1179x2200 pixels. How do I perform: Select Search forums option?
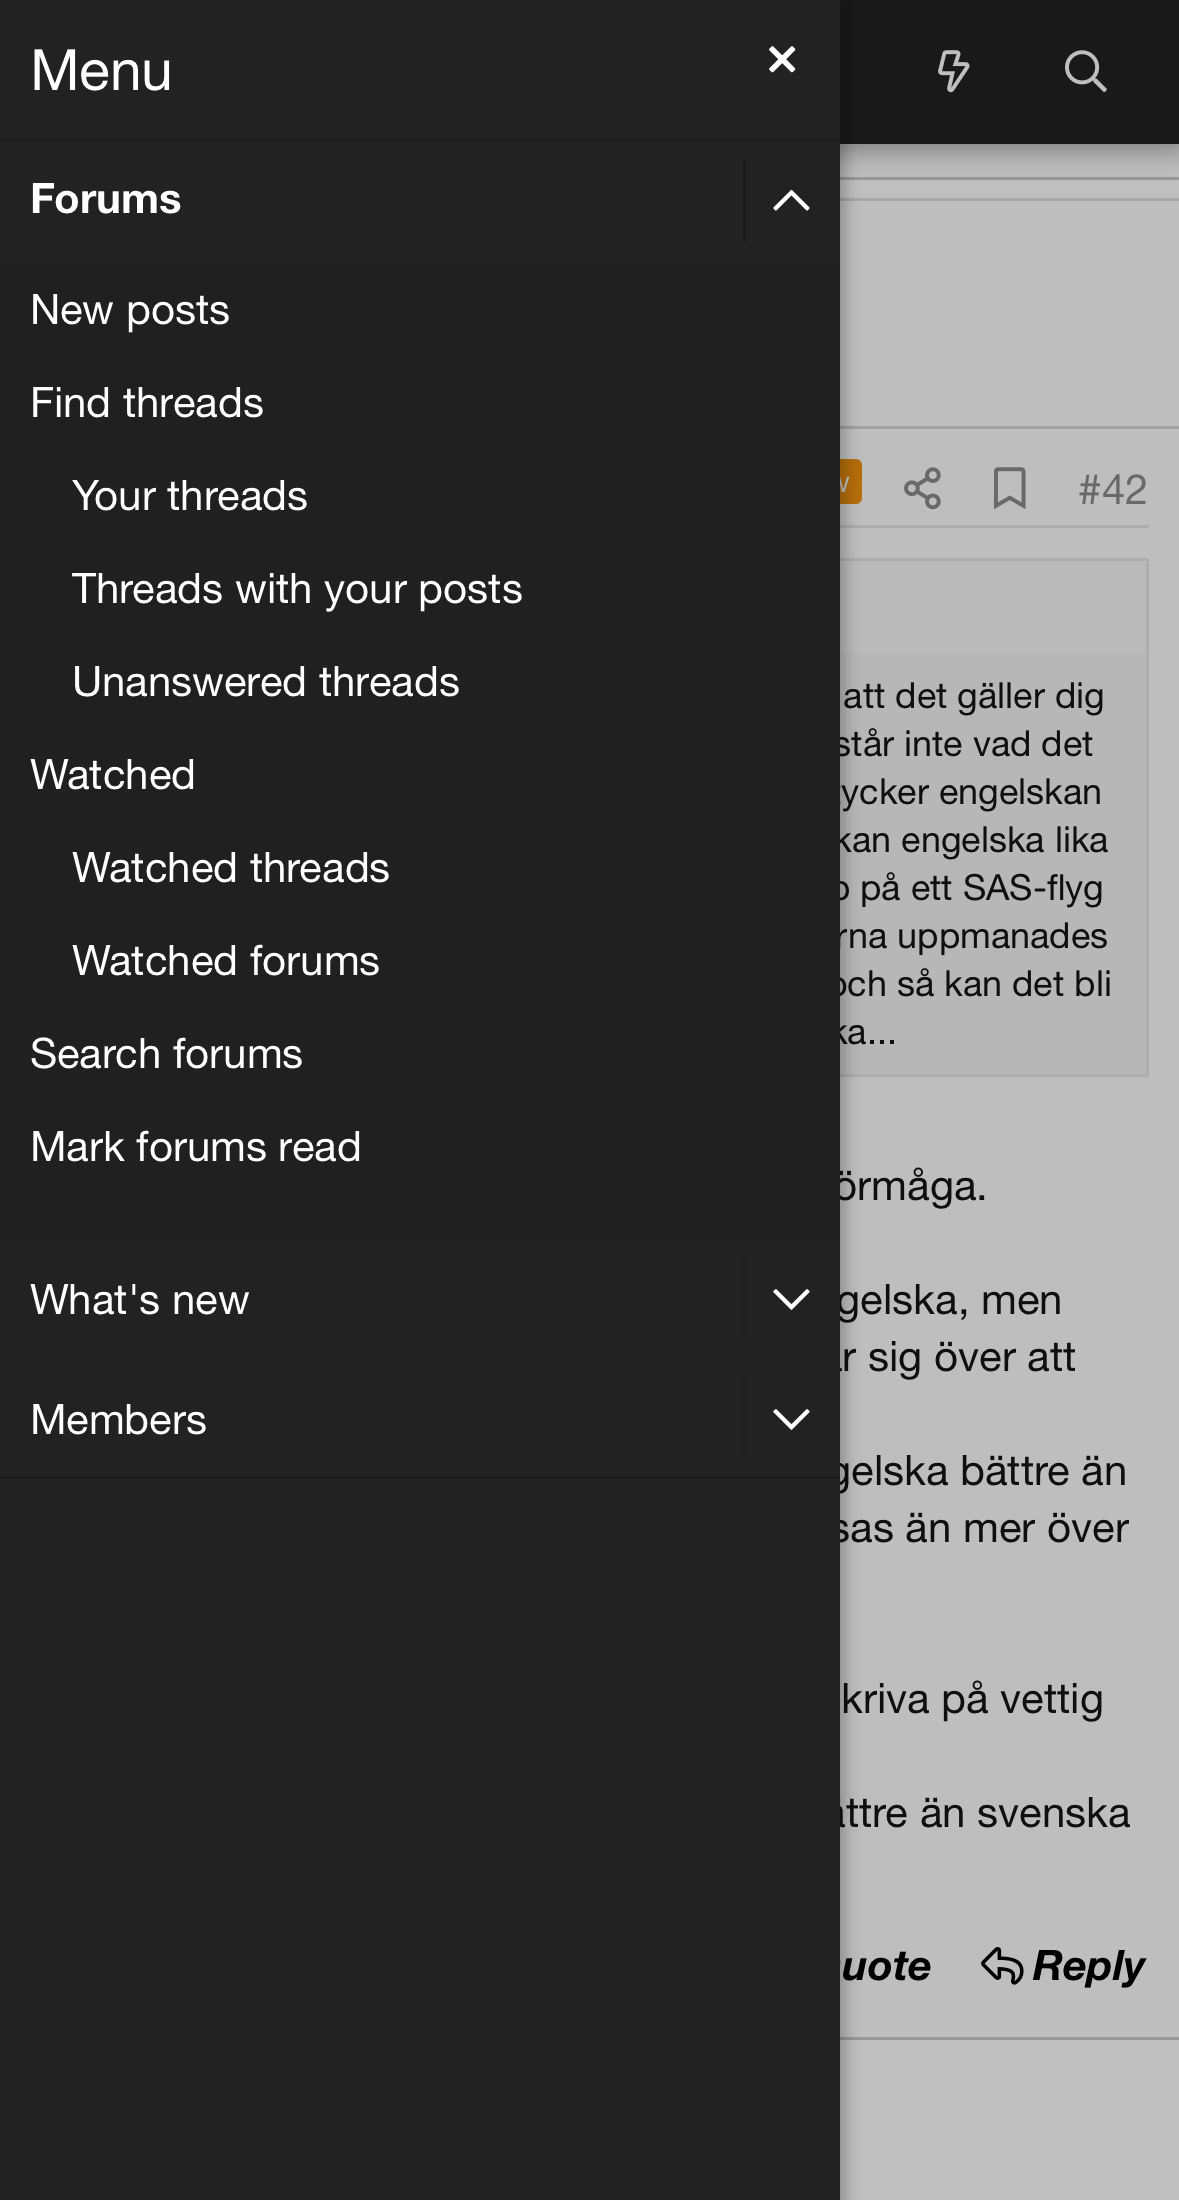(166, 1054)
